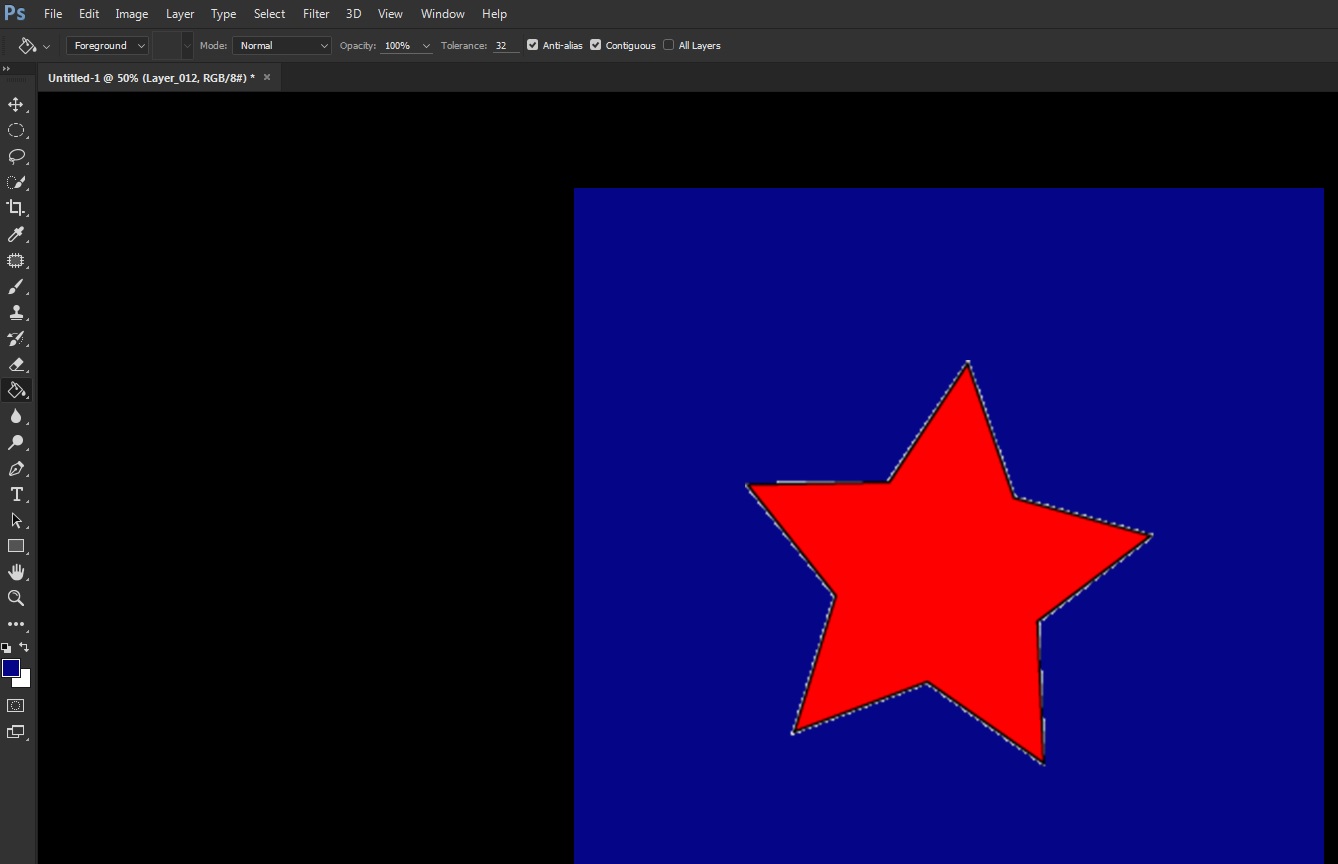
Task: Click the dark blue foreground color swatch
Action: (10, 668)
